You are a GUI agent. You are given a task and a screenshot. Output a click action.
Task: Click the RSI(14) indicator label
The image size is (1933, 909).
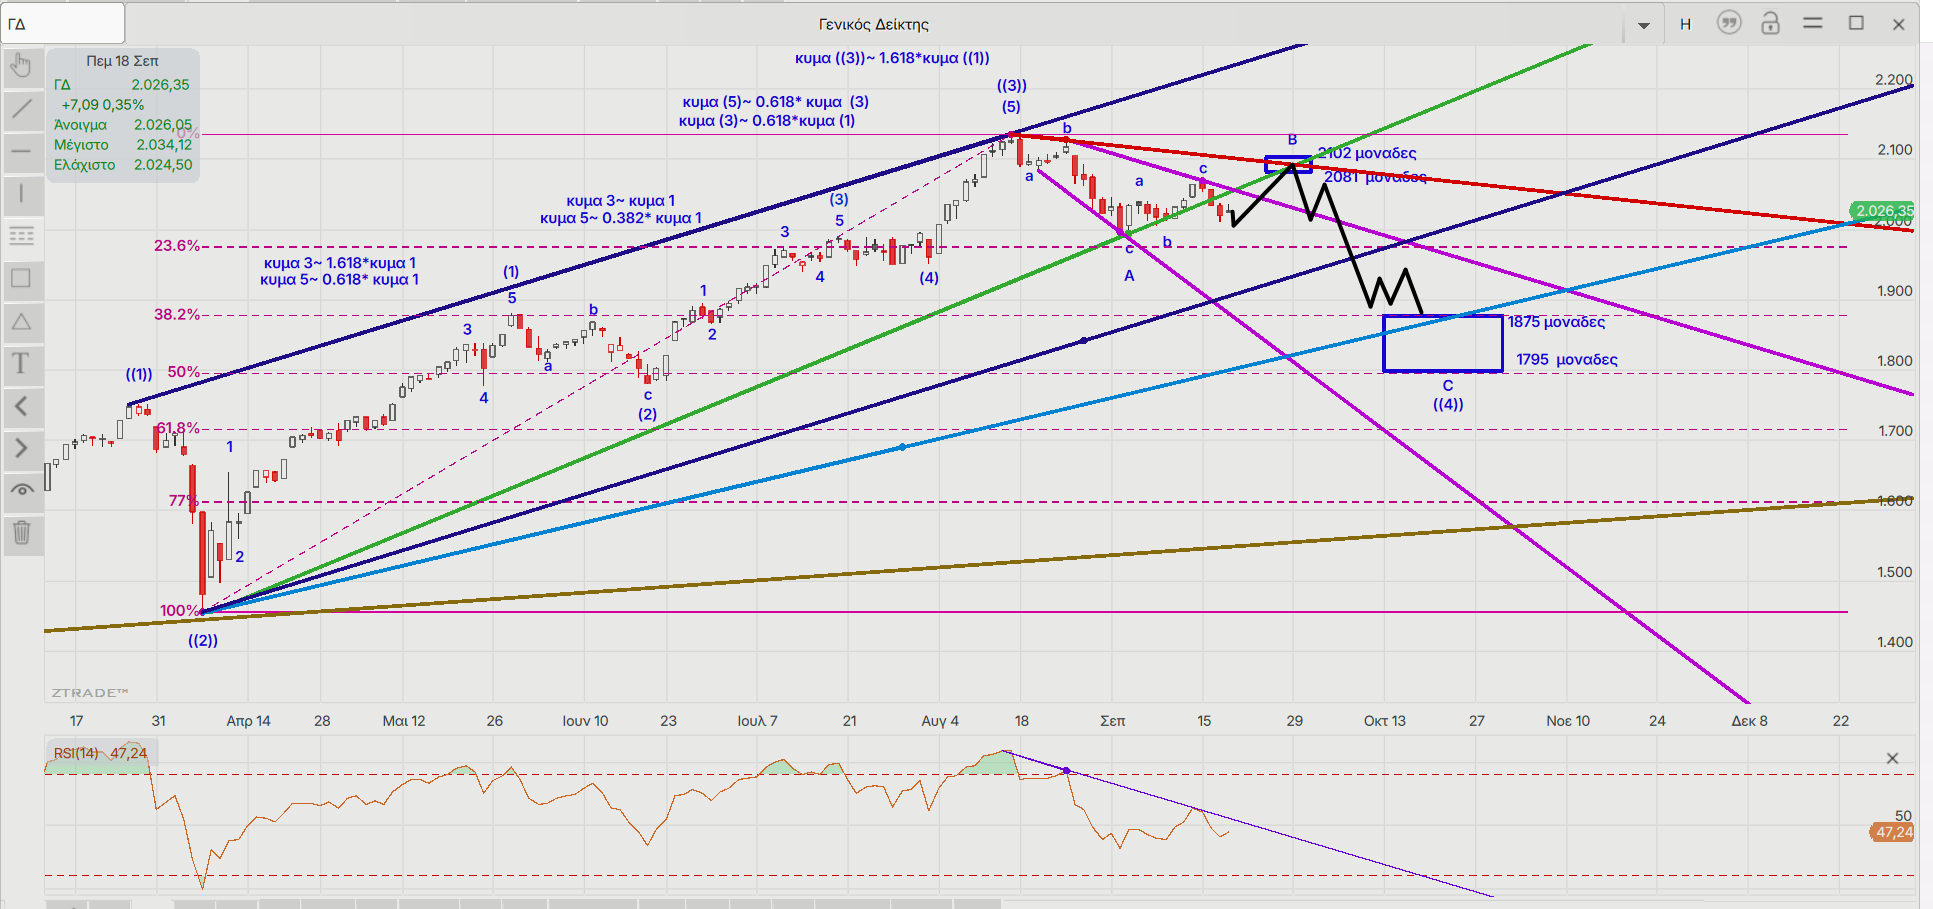[76, 753]
